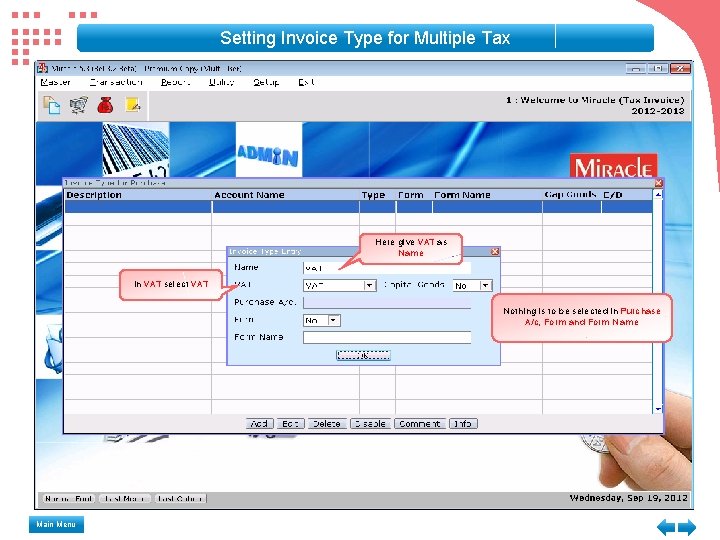Click the Miracle application title icon
The width and height of the screenshot is (720, 540).
click(43, 68)
